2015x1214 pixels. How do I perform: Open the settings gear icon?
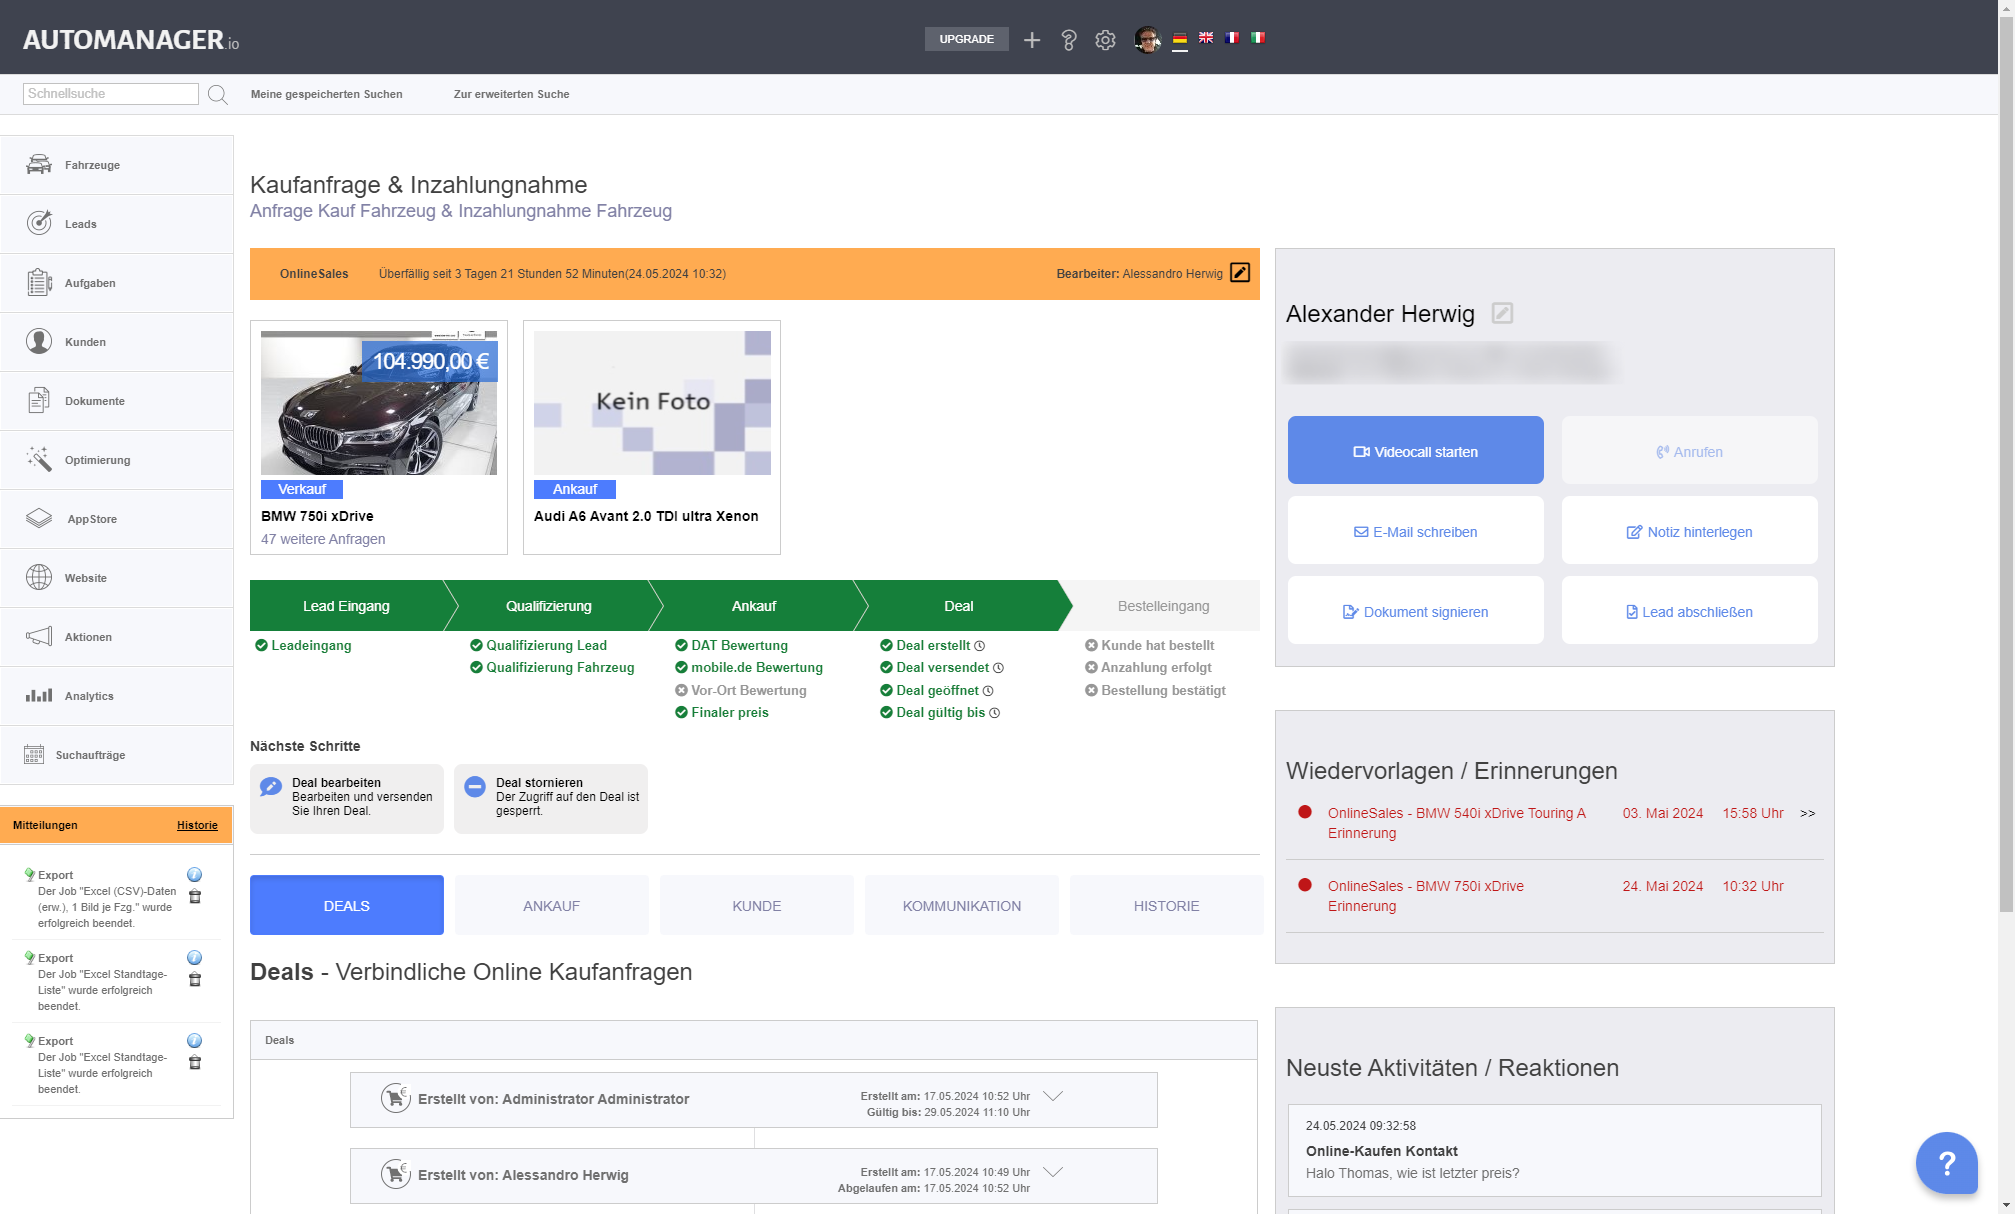(x=1105, y=40)
